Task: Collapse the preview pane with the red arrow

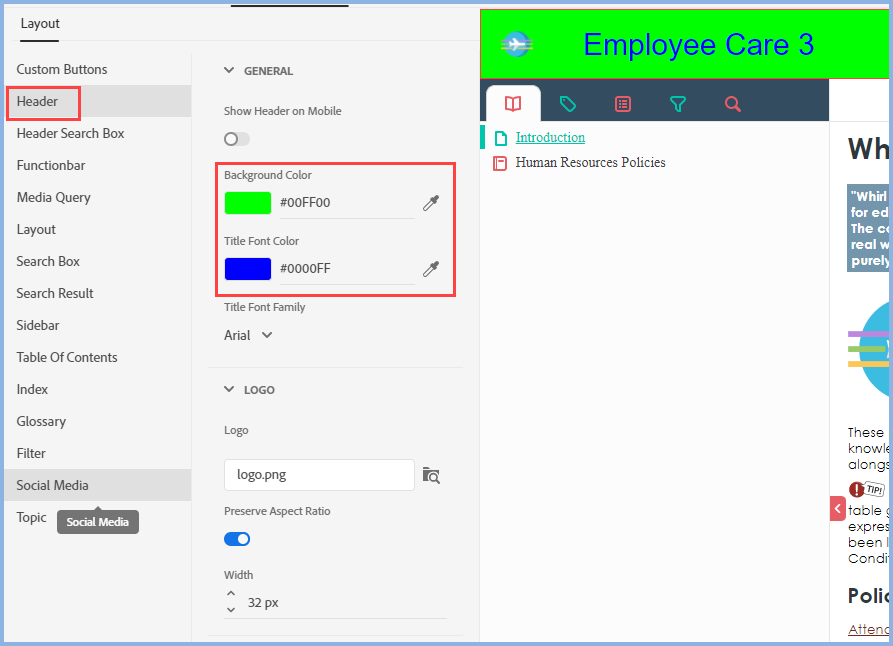Action: pos(837,508)
